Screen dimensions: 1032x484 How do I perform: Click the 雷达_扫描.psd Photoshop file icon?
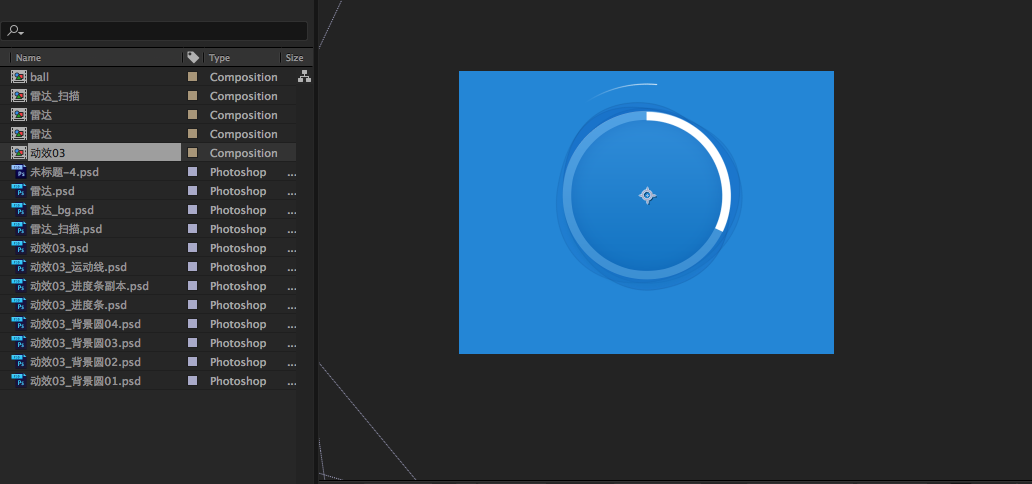click(x=18, y=229)
